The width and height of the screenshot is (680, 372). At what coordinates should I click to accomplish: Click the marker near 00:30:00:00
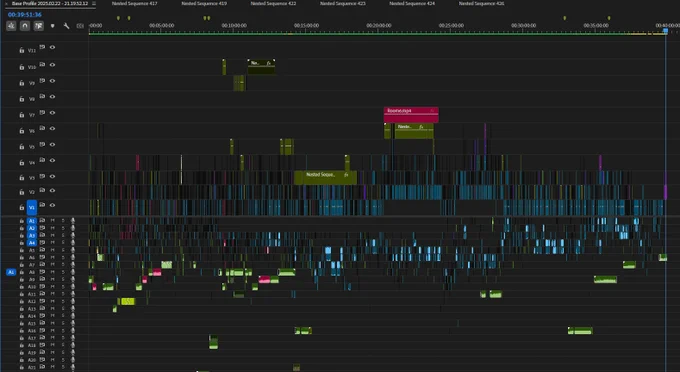click(x=565, y=18)
